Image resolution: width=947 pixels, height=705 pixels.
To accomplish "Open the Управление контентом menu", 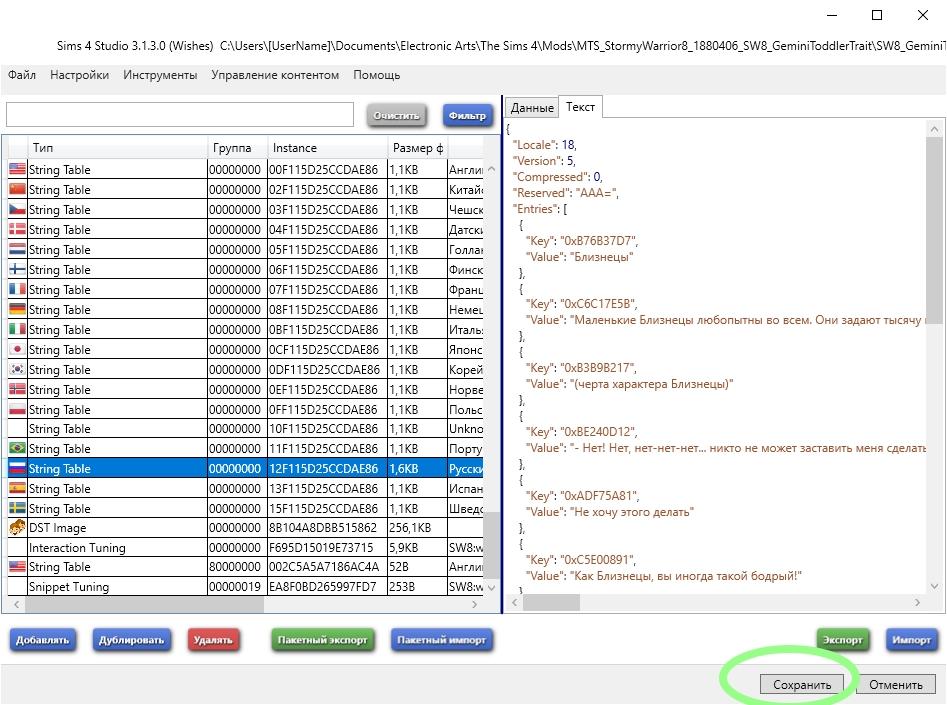I will tap(275, 75).
